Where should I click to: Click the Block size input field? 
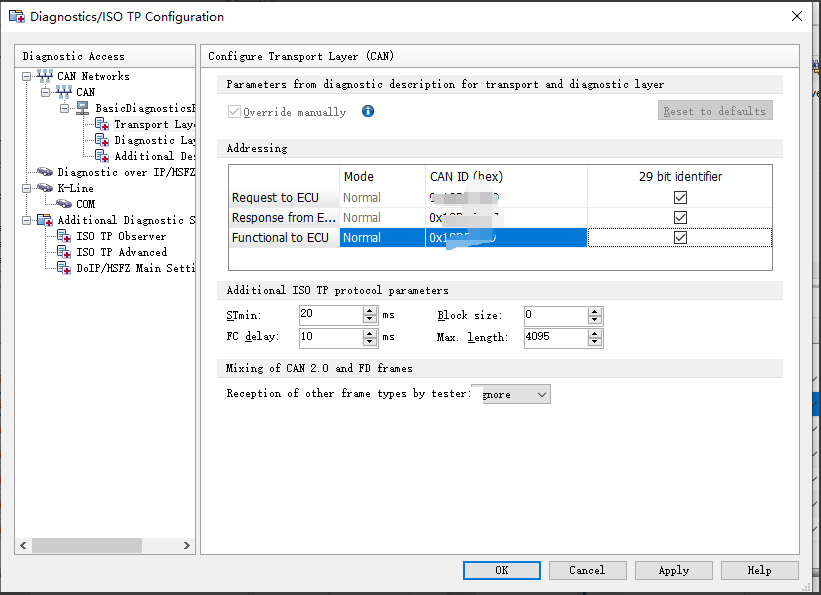click(556, 315)
